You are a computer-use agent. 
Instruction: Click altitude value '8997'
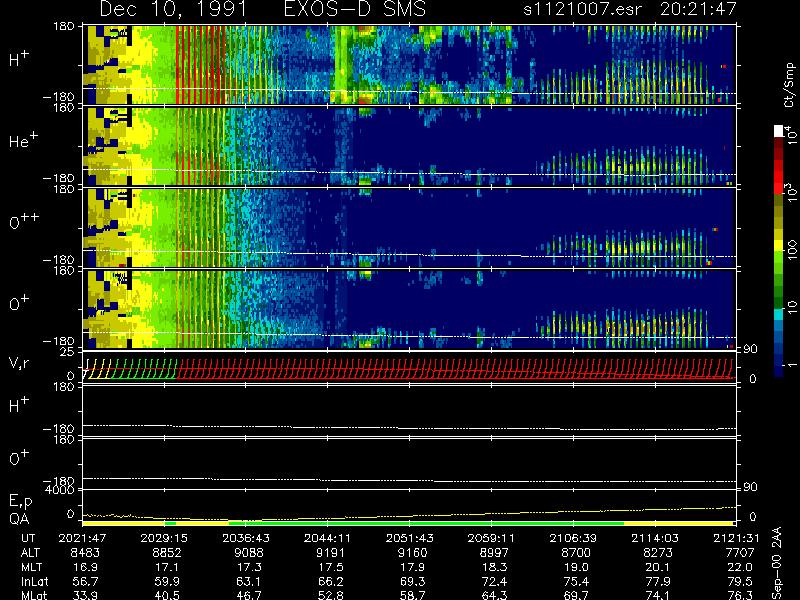(494, 553)
